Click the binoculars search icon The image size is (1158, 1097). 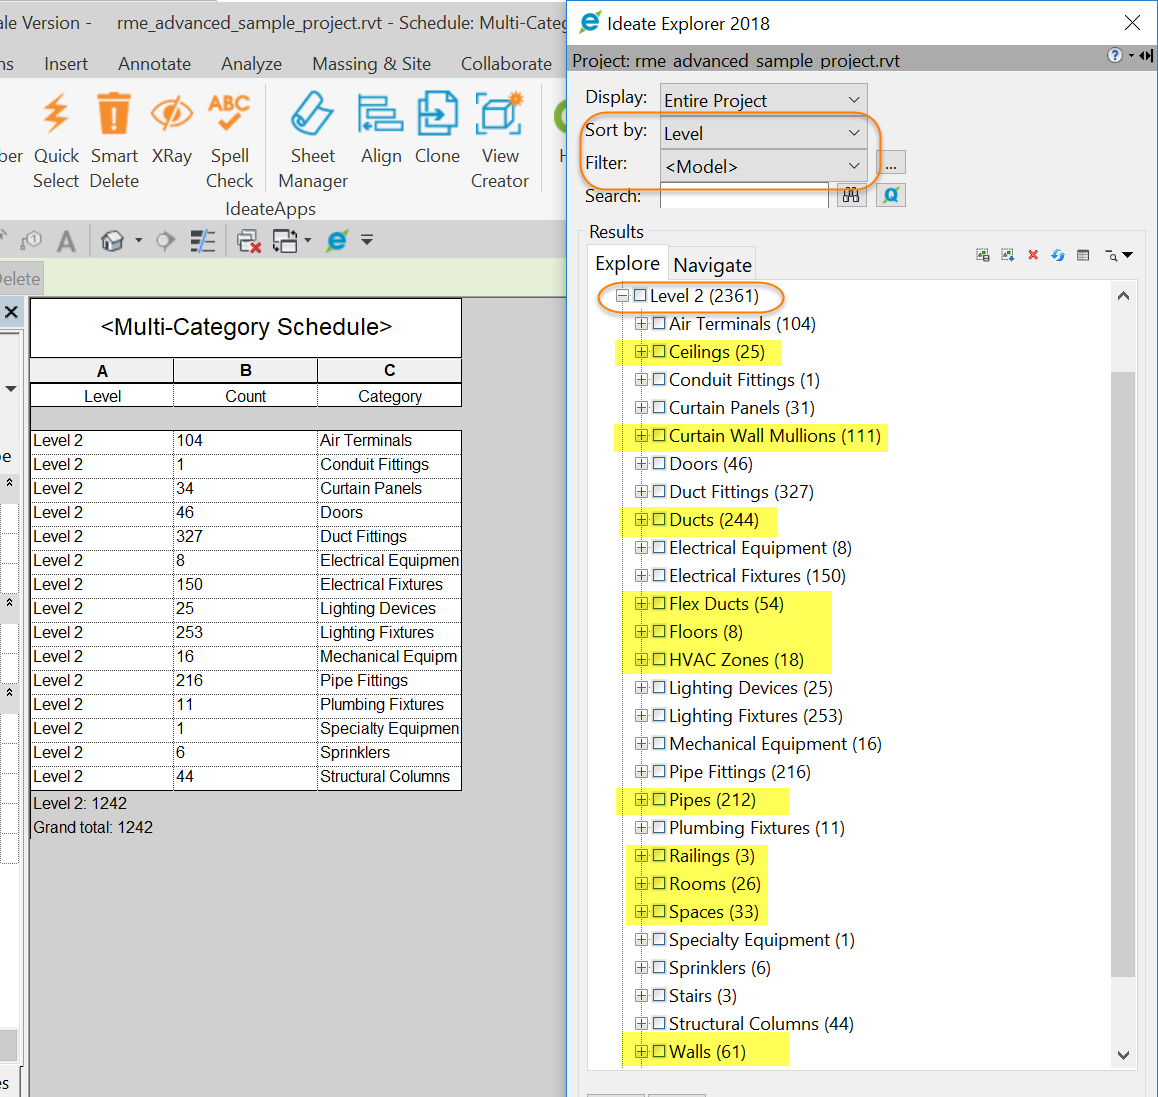pyautogui.click(x=851, y=195)
